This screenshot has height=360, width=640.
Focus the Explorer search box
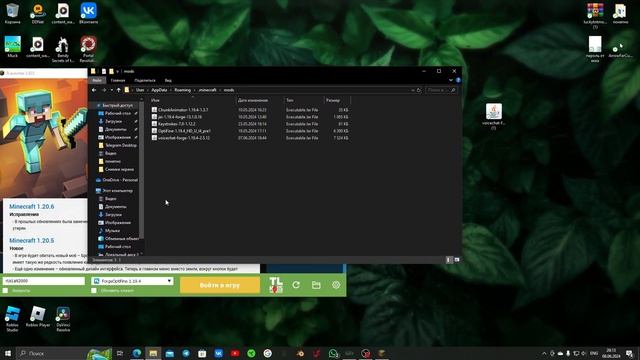[441, 90]
